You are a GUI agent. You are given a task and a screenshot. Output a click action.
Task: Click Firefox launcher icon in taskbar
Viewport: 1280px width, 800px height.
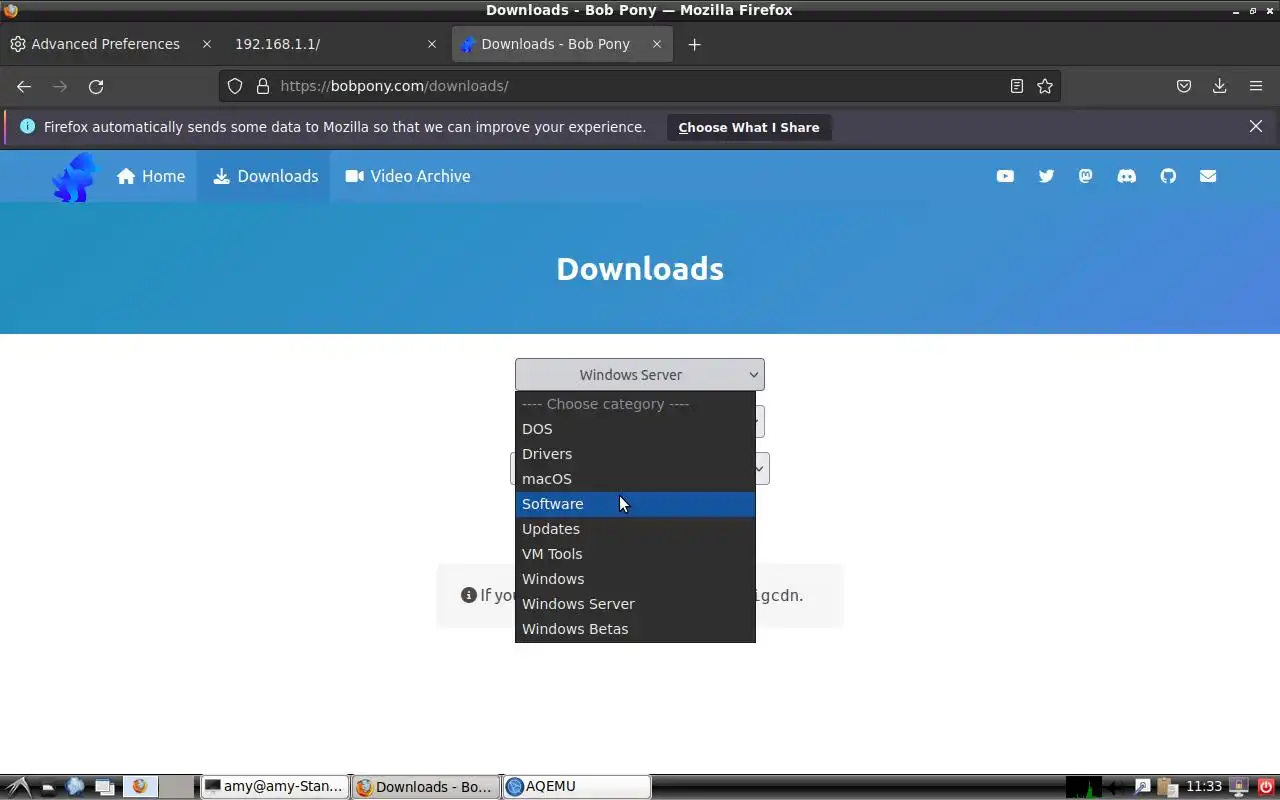(139, 786)
